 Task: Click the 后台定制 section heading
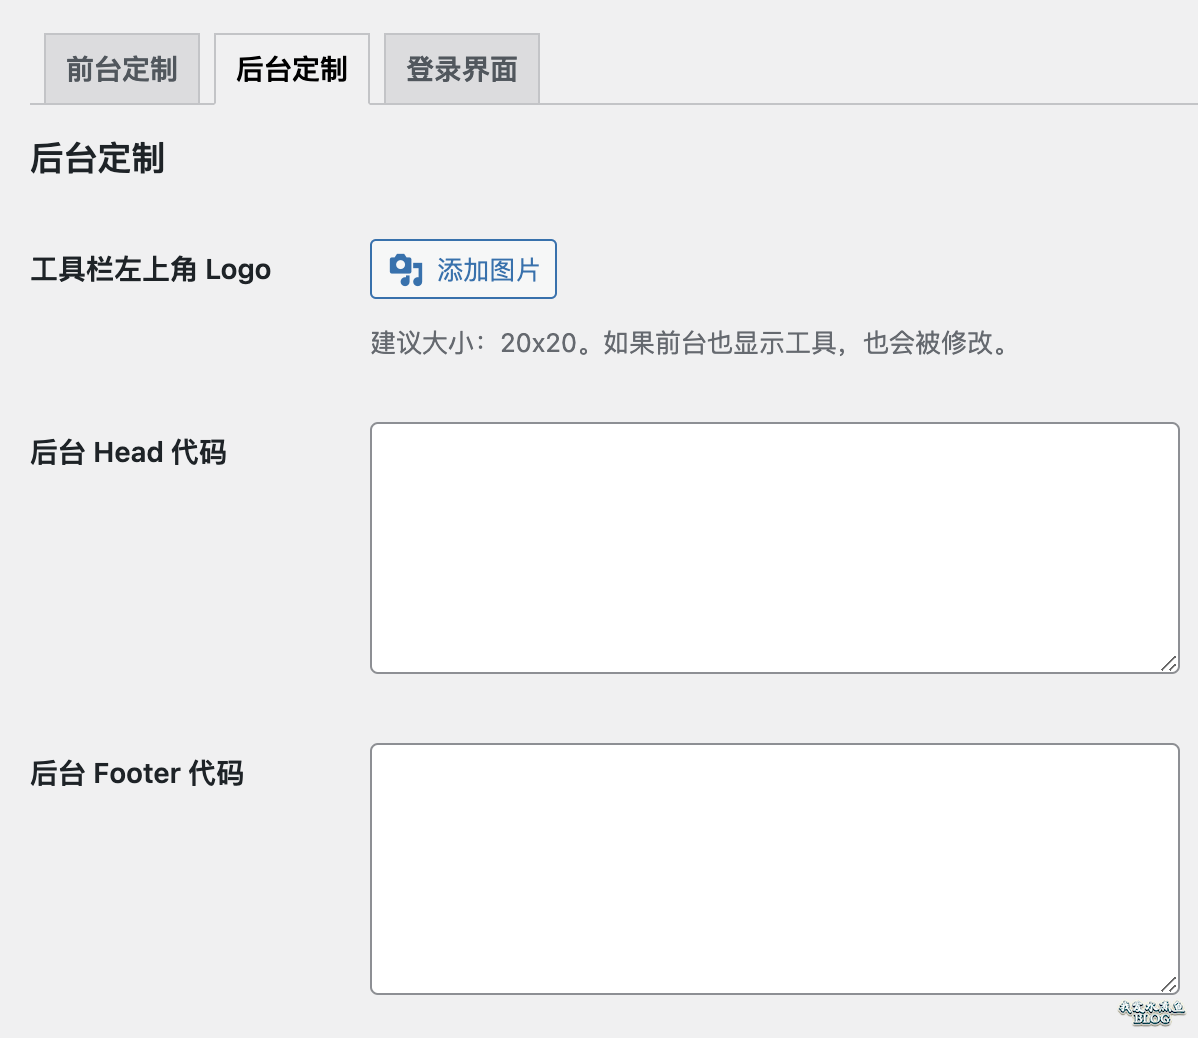pyautogui.click(x=97, y=158)
